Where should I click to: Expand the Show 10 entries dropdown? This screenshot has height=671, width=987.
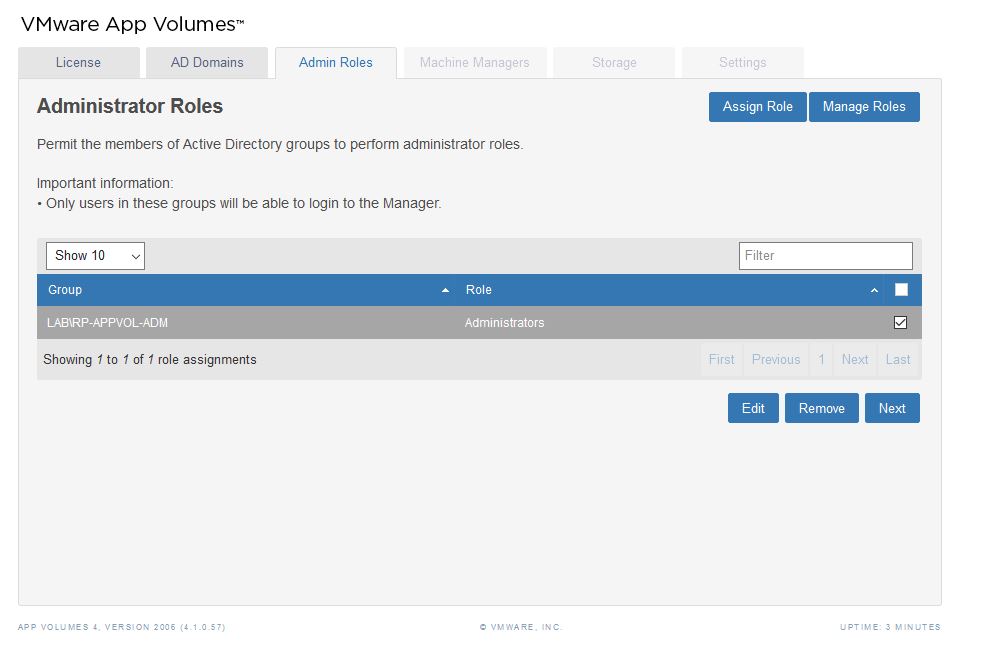[x=95, y=256]
